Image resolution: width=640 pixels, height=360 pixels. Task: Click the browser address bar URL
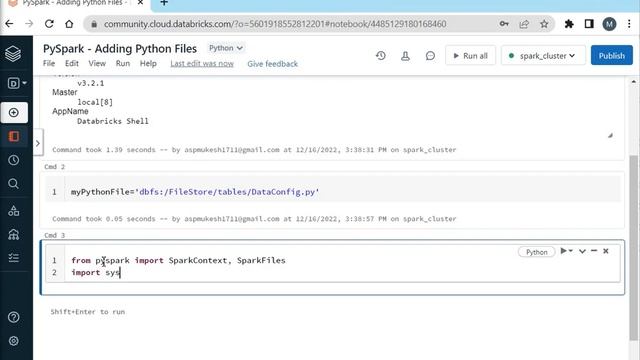click(275, 24)
